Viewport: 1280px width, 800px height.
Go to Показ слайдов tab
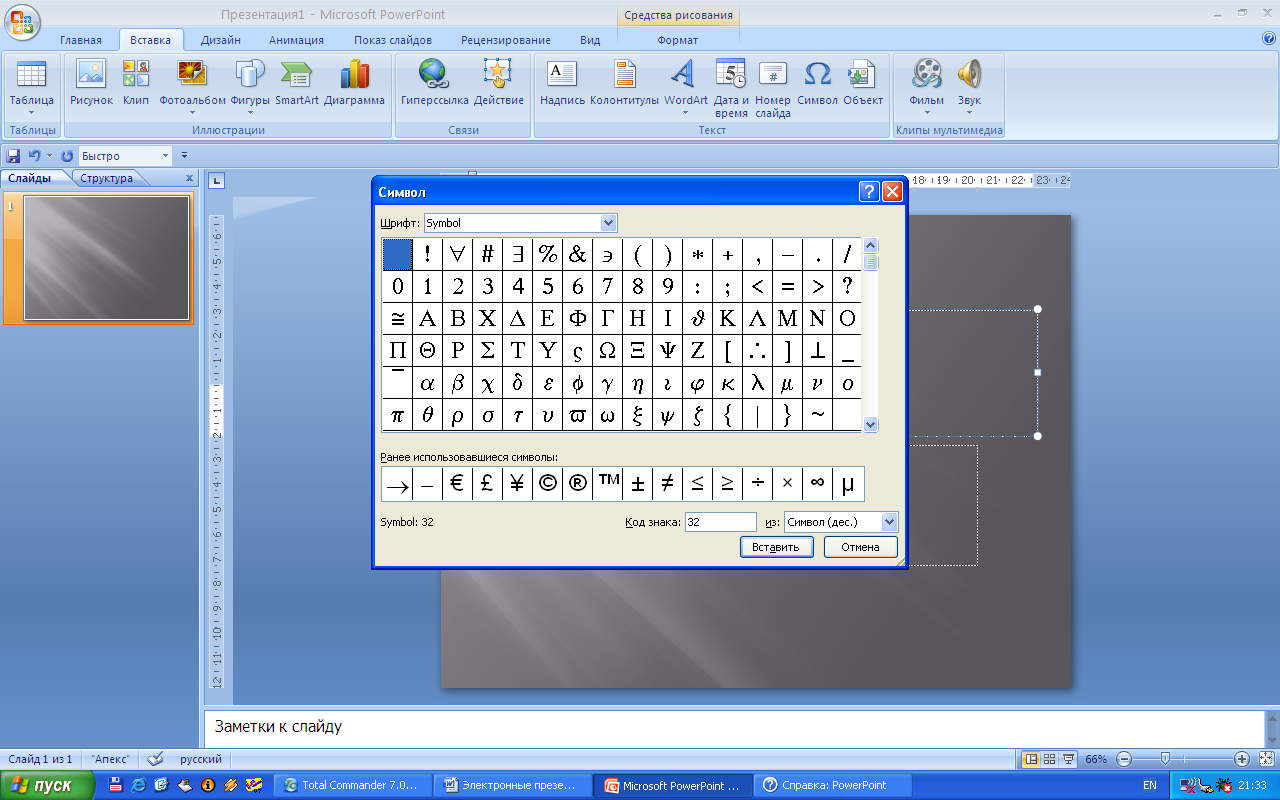coord(393,40)
